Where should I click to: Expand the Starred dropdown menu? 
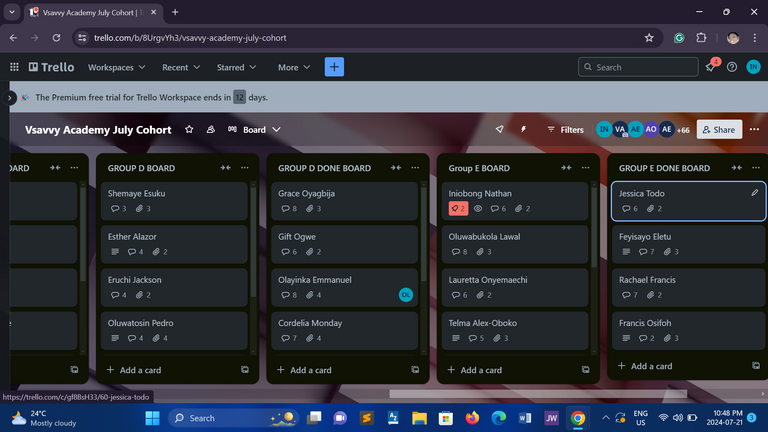(x=237, y=67)
